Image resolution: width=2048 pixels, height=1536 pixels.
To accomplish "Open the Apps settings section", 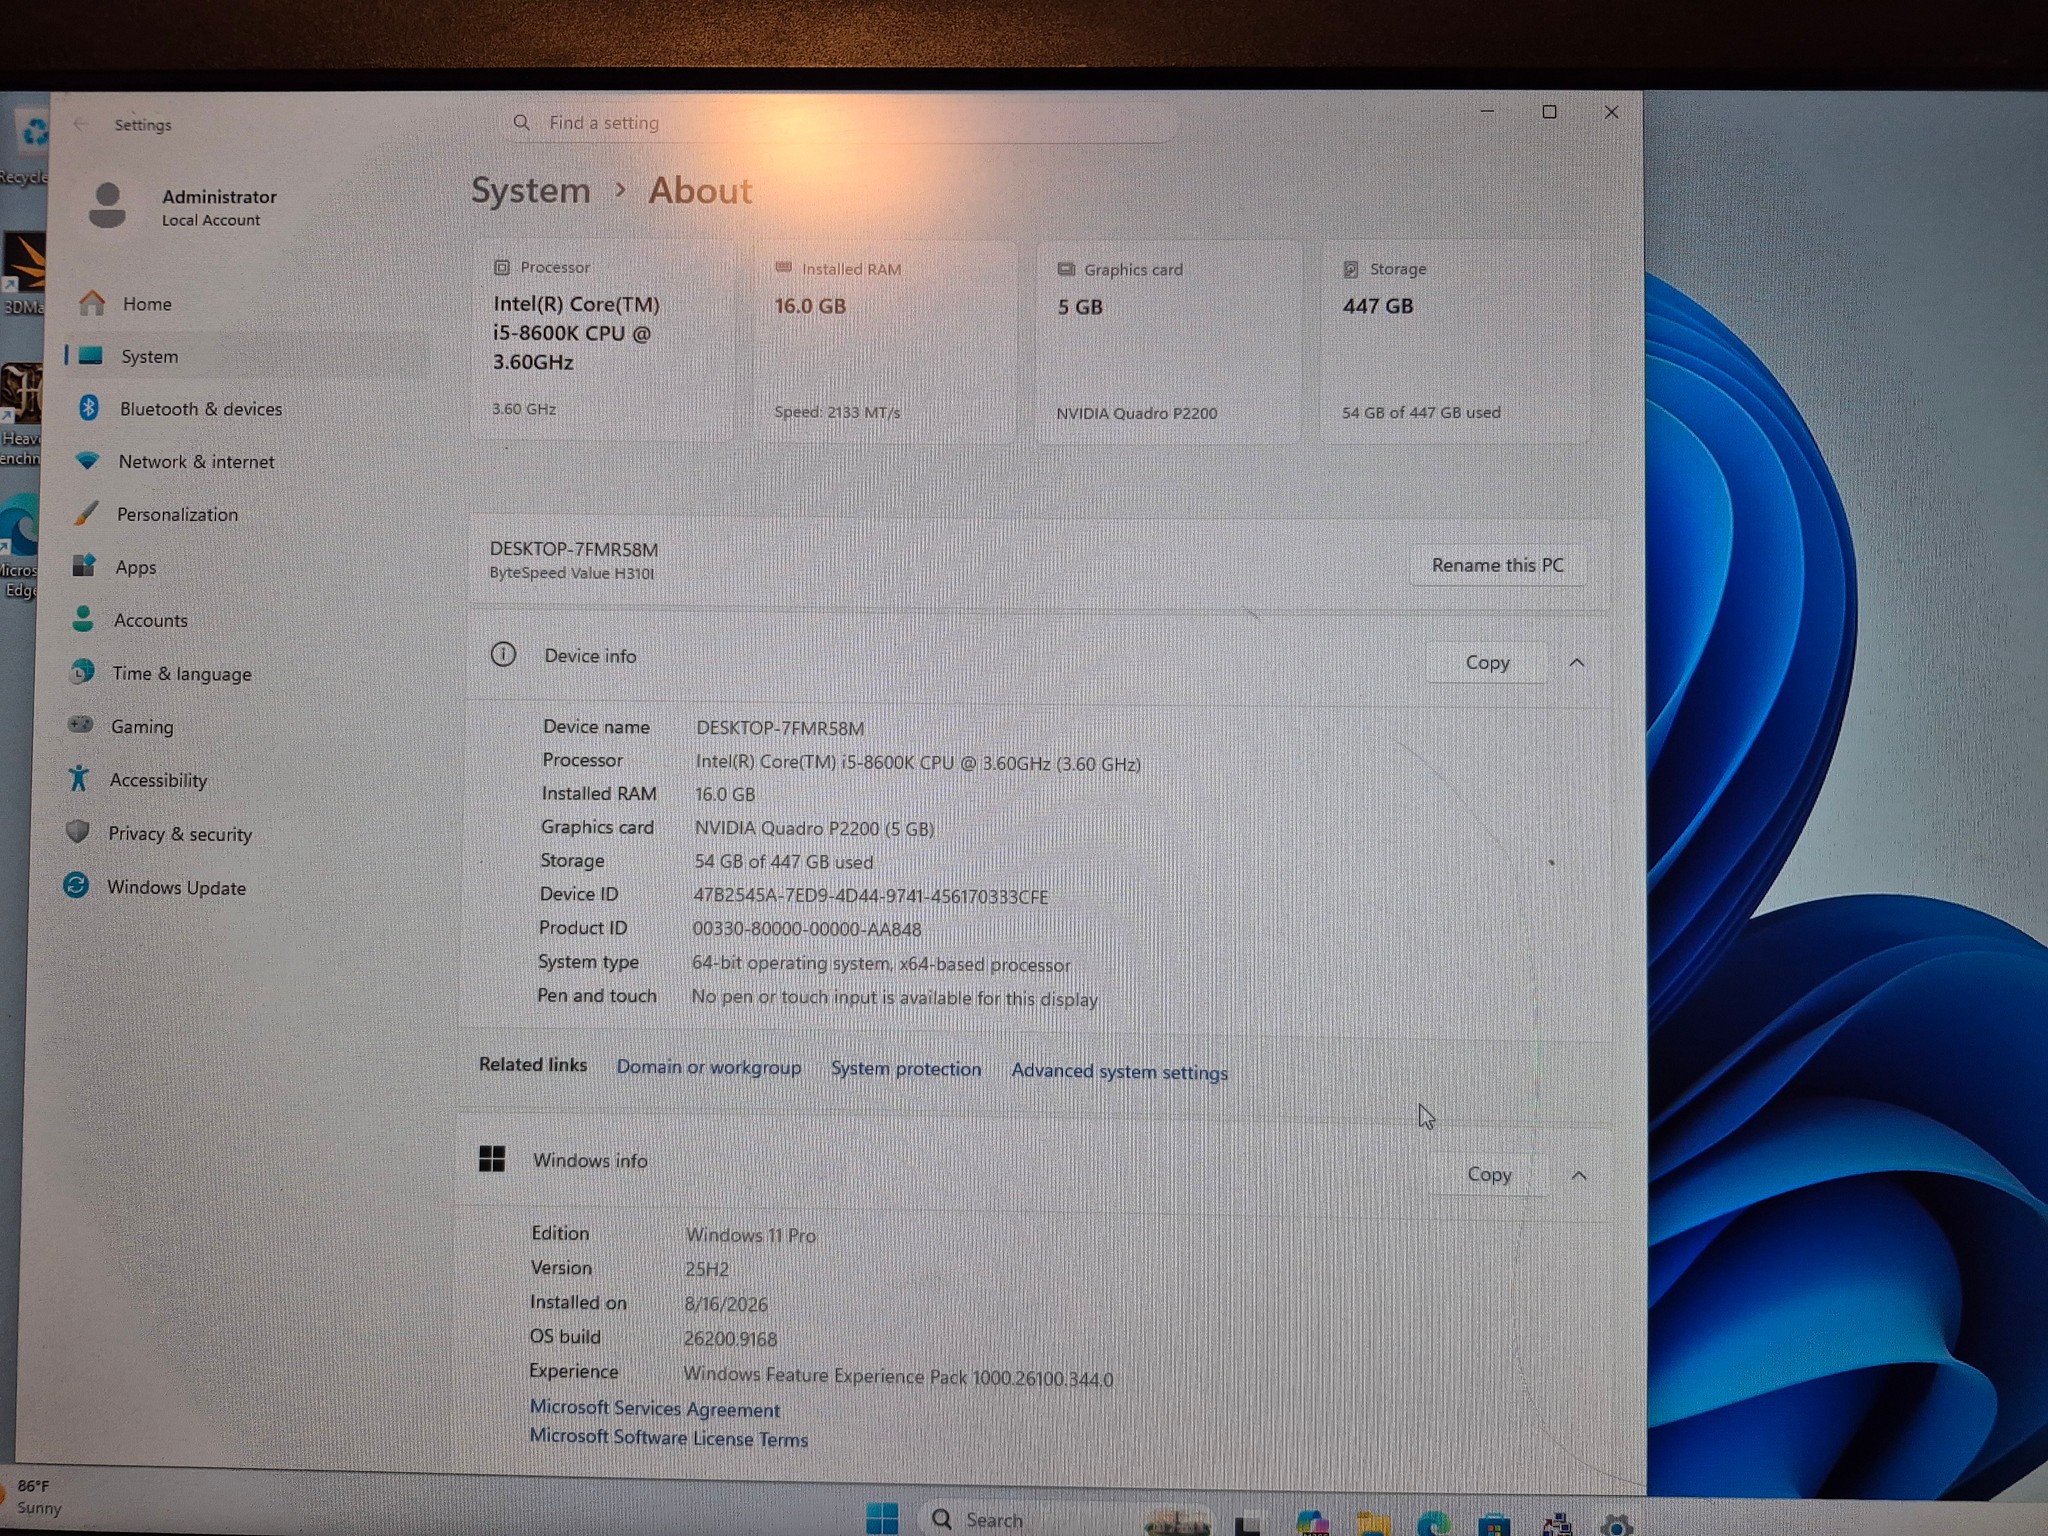I will 135,568.
